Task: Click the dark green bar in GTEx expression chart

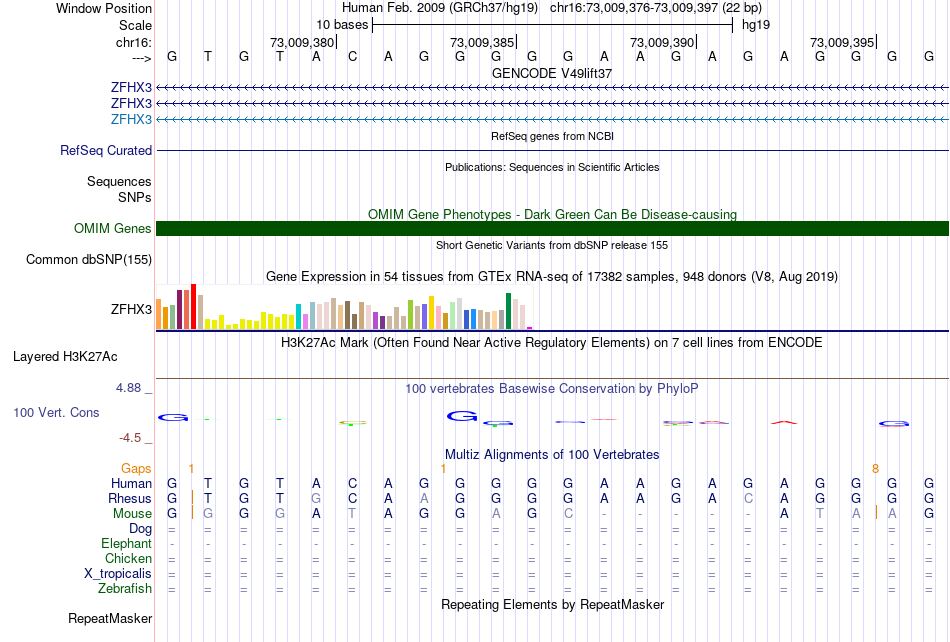Action: (x=508, y=311)
